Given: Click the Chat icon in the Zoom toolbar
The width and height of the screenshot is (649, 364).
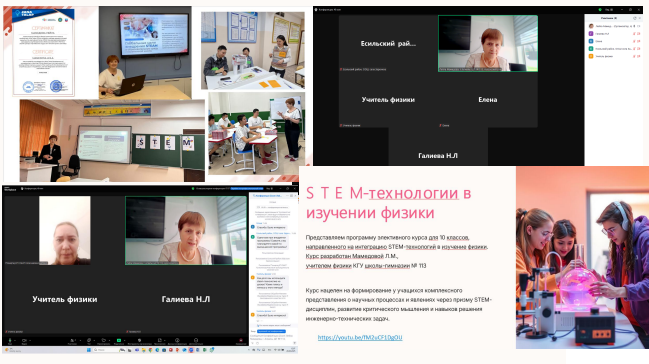Looking at the screenshot, I should (x=89, y=340).
